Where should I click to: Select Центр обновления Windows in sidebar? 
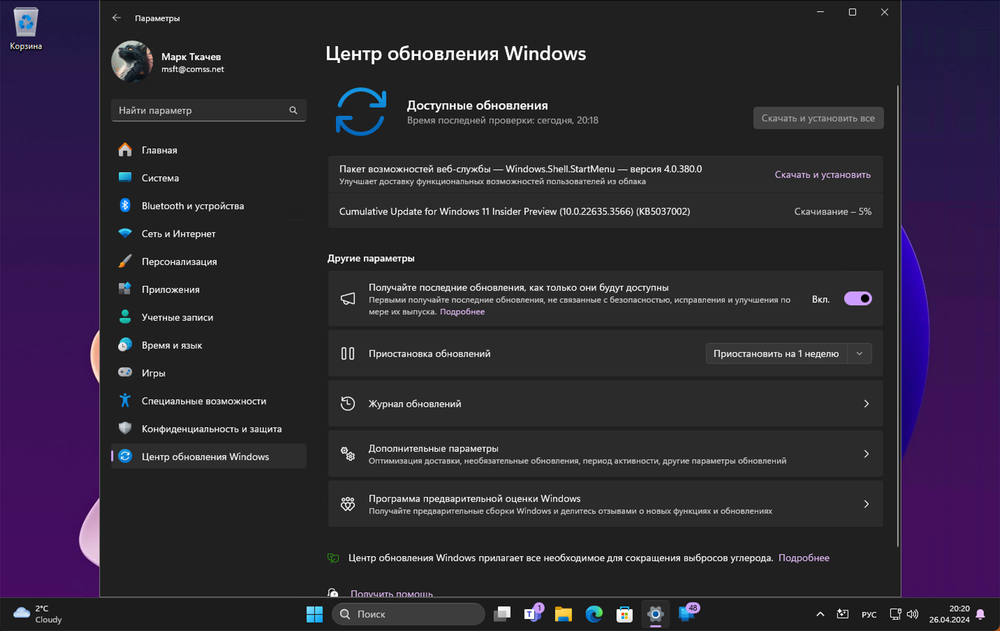pos(209,456)
